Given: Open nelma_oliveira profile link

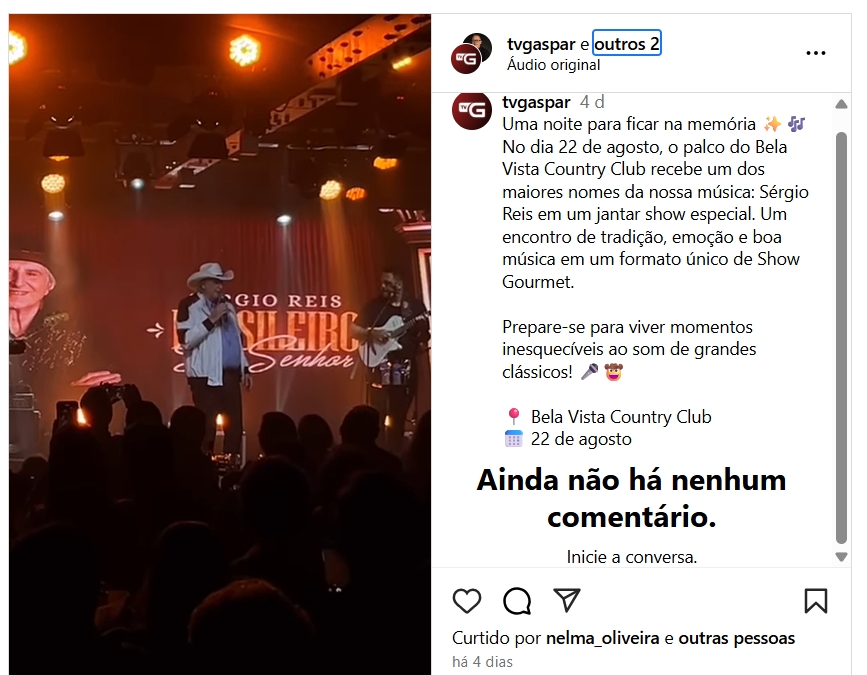Looking at the screenshot, I should tap(603, 638).
